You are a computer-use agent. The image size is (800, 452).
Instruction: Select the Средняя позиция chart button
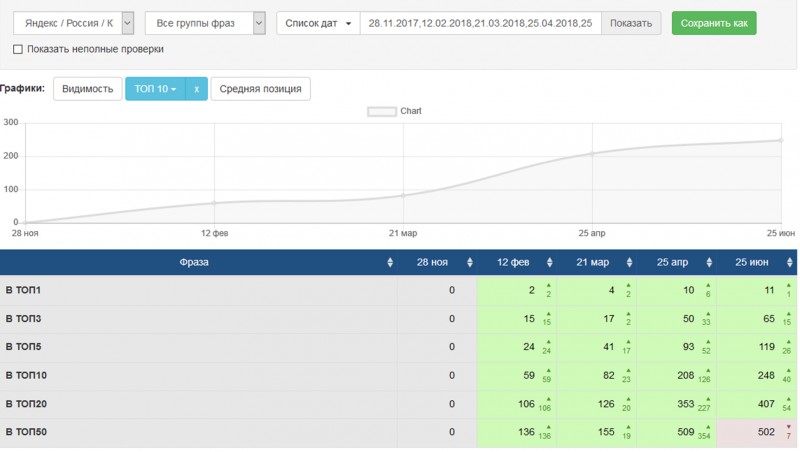(260, 89)
